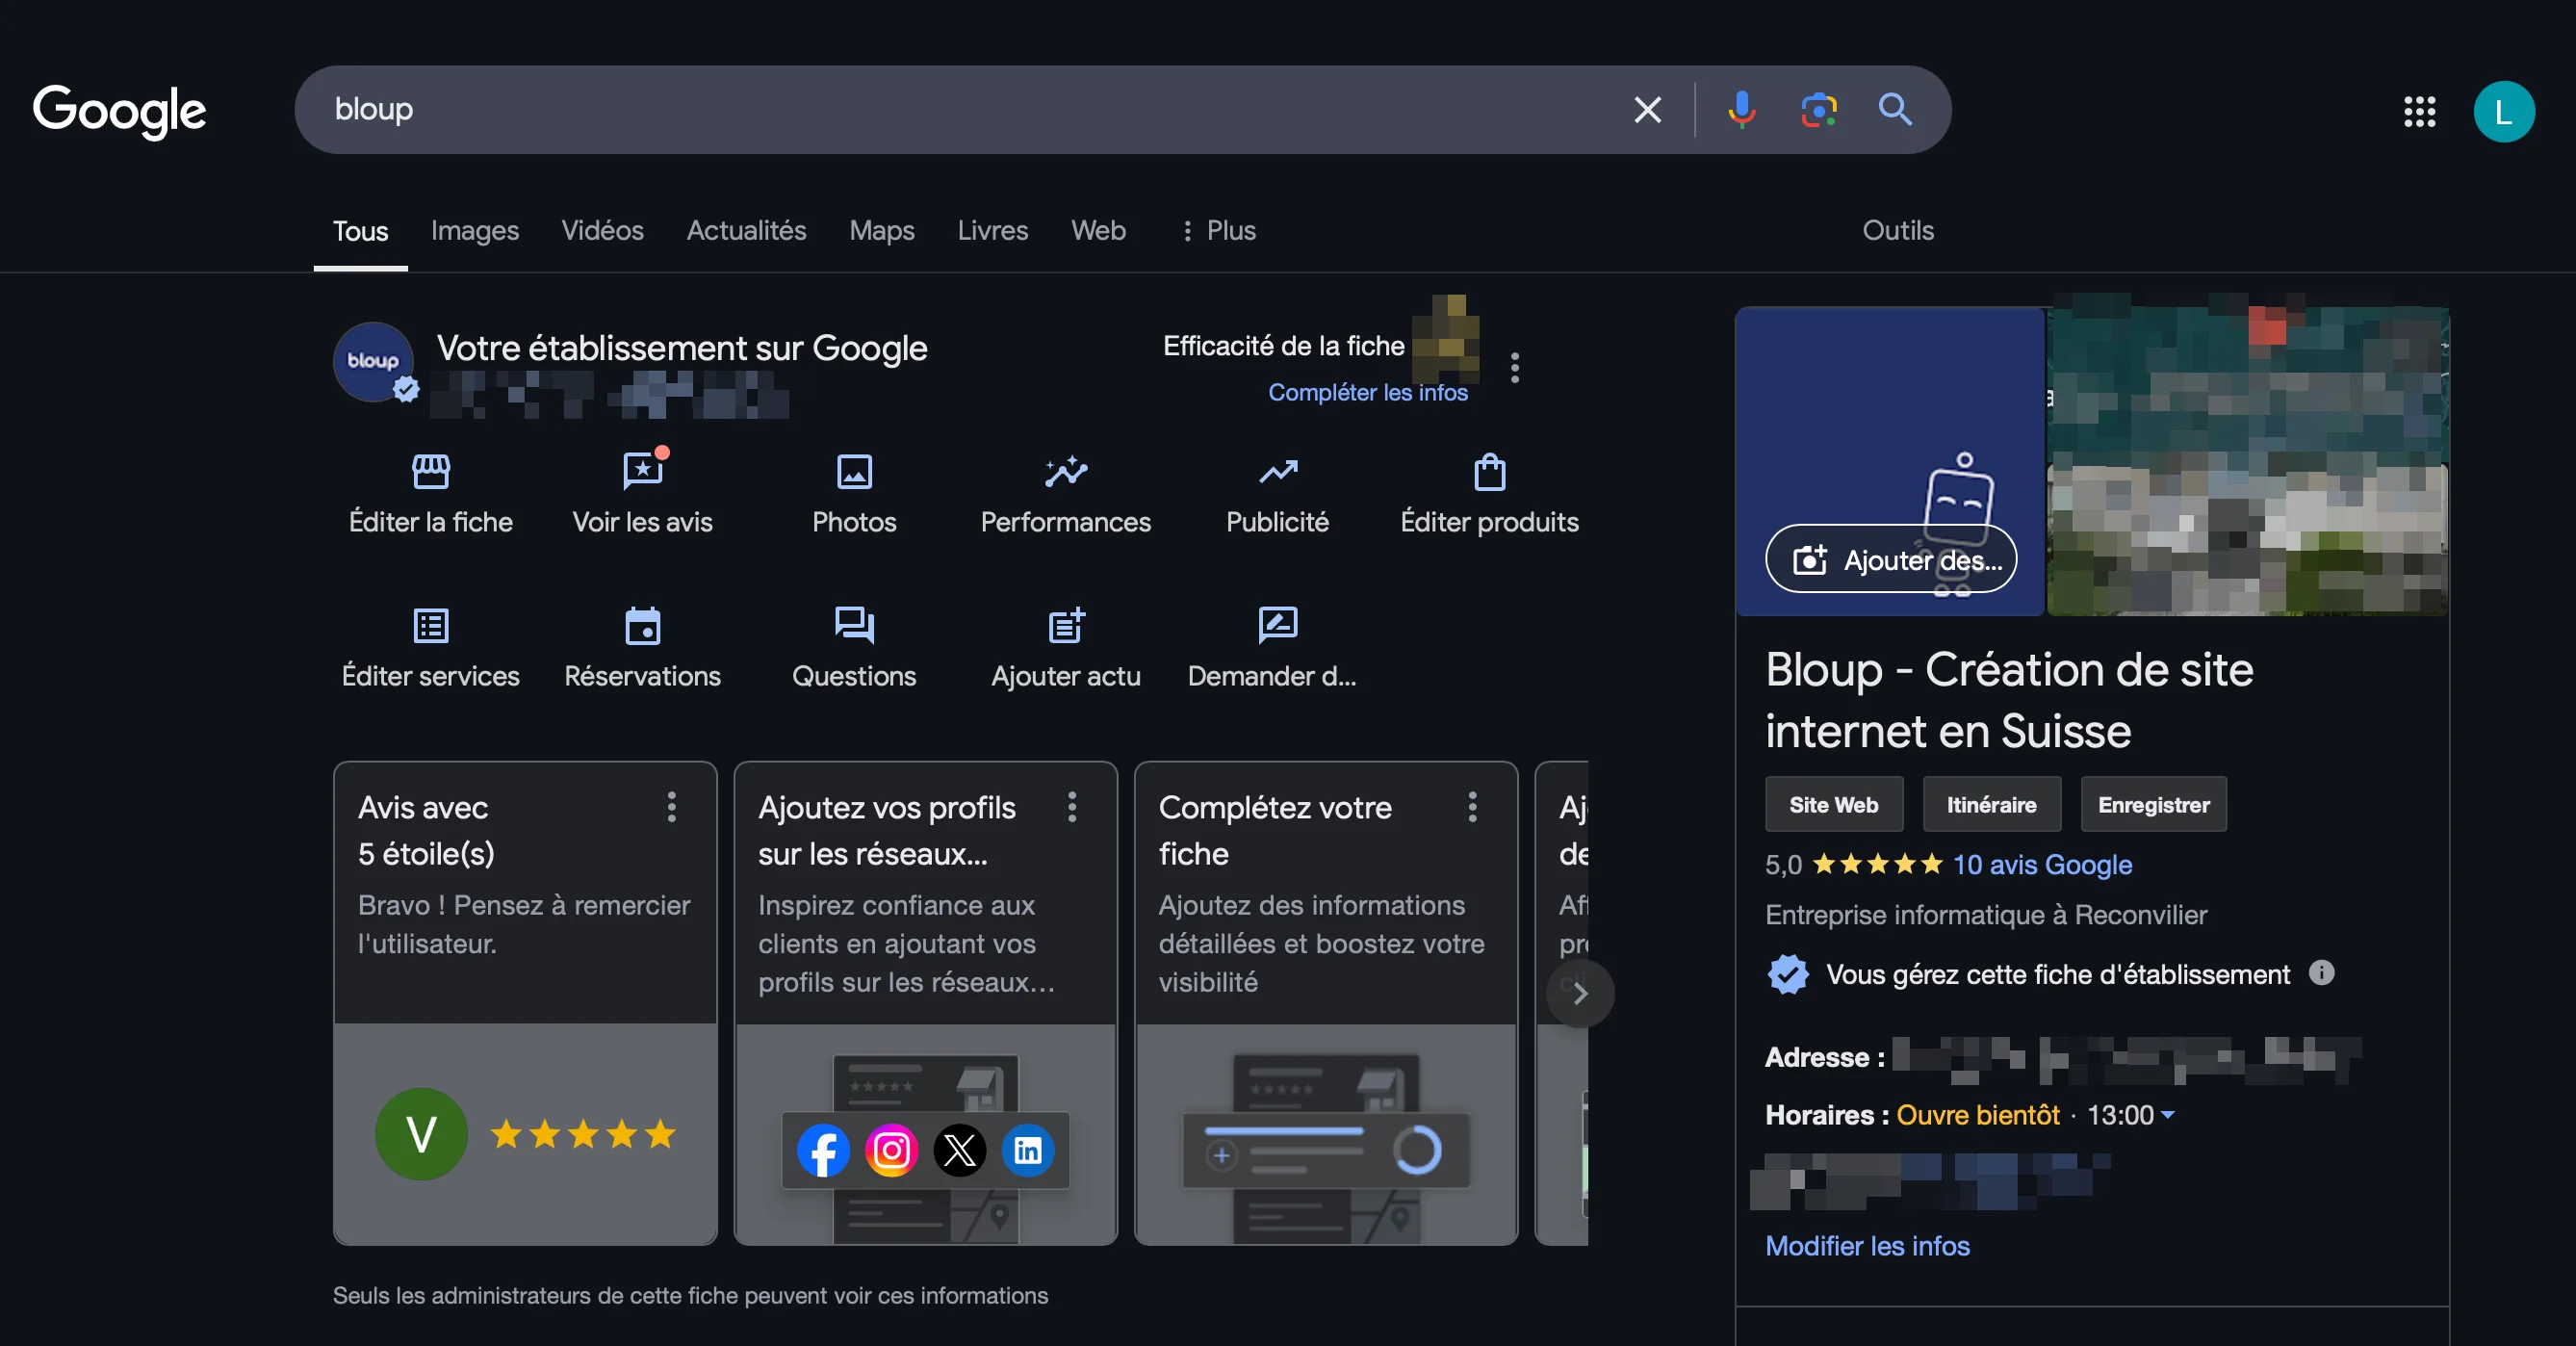Open the menu next to Efficacité de la fiche

(x=1515, y=367)
